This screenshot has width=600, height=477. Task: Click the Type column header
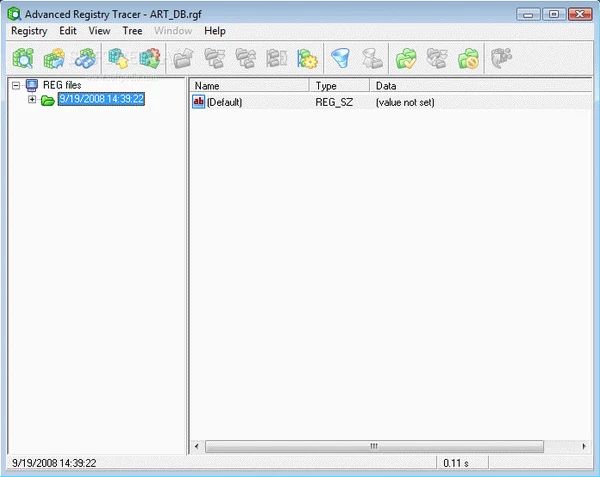tap(340, 86)
